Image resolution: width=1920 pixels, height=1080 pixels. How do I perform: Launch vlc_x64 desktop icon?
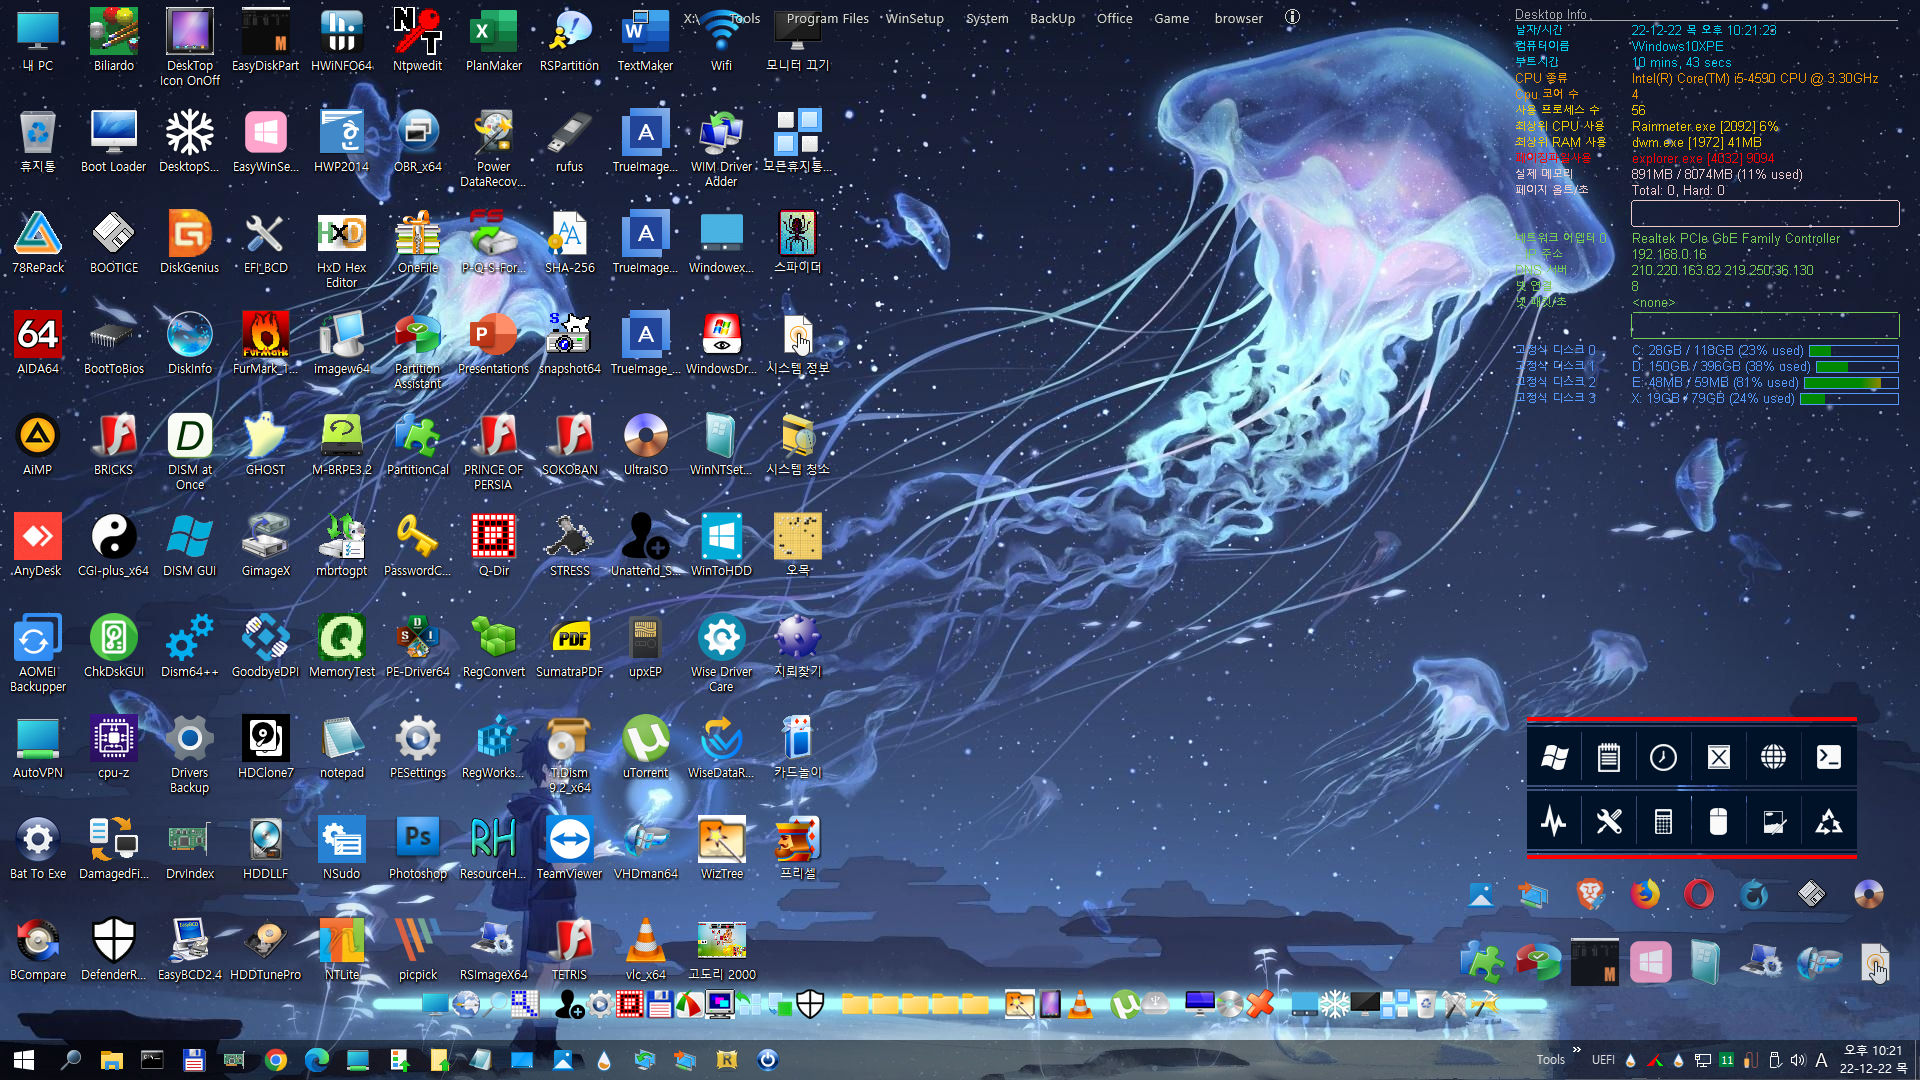click(645, 949)
